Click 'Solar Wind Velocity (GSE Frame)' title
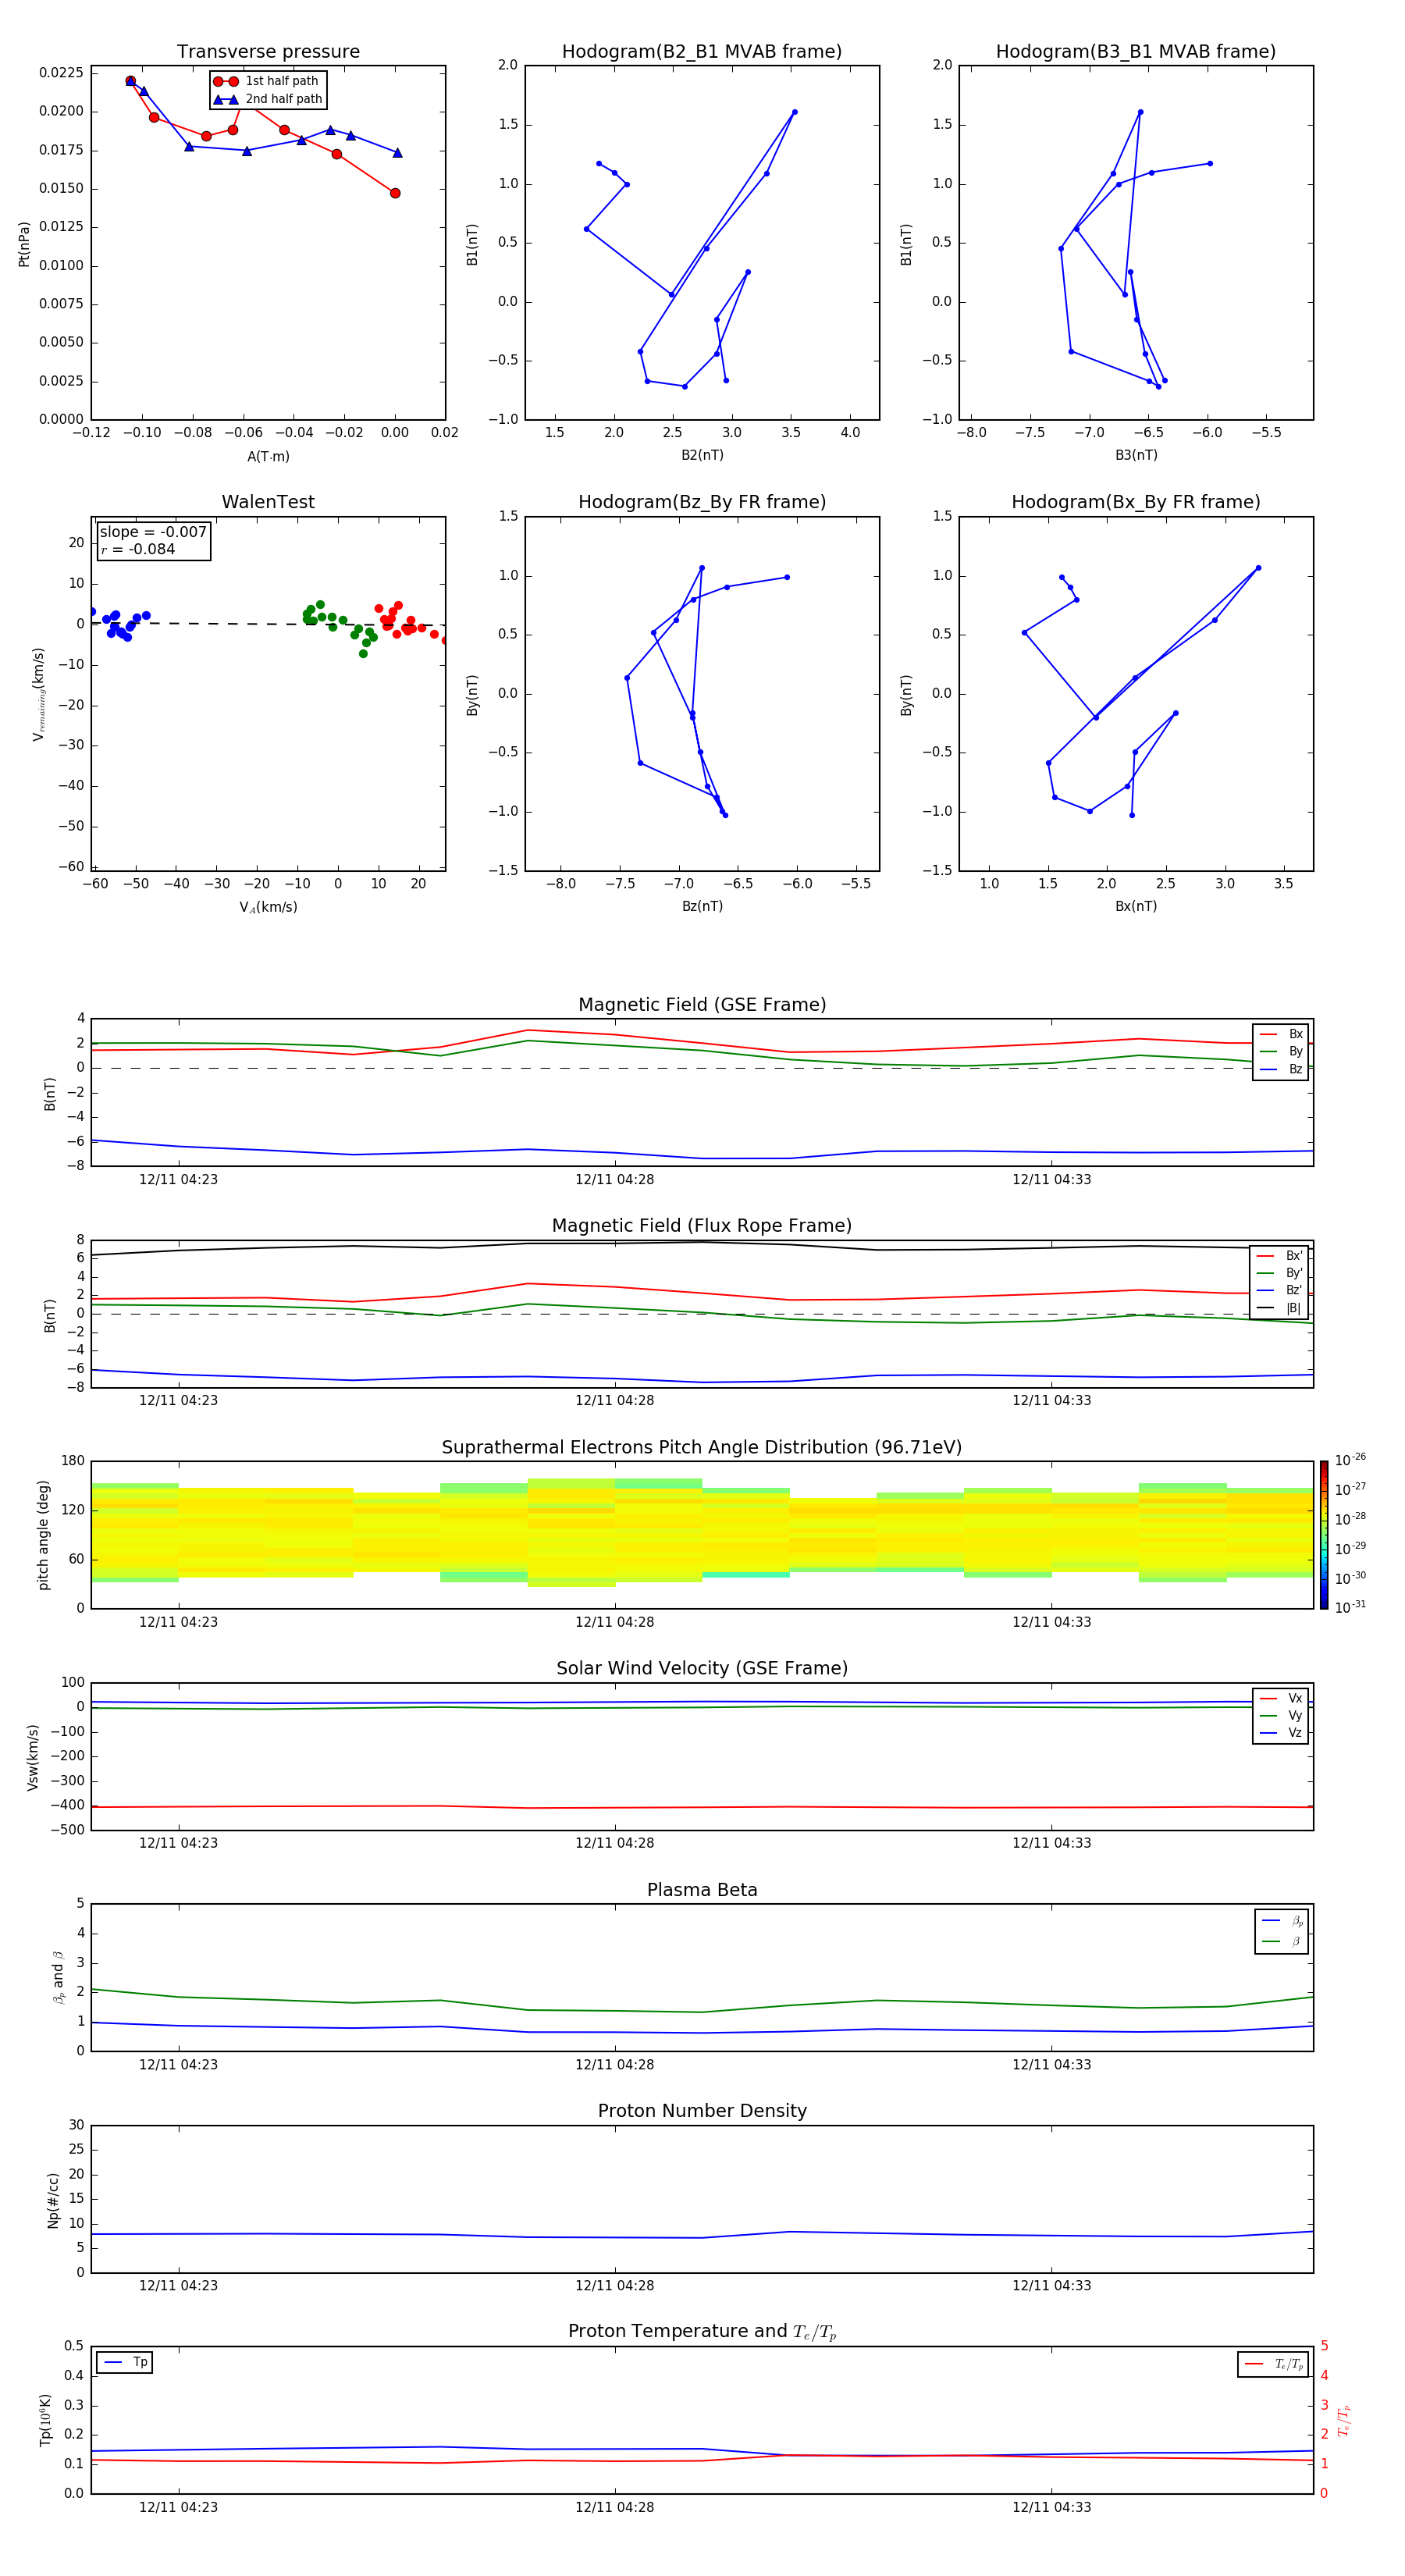This screenshot has height=2576, width=1405. 702,1668
